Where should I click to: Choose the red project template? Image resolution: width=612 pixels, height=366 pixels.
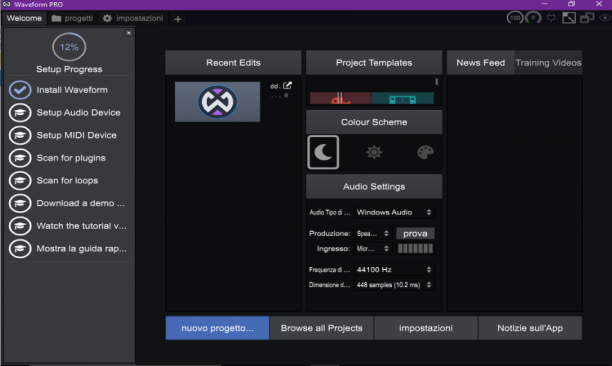(340, 98)
